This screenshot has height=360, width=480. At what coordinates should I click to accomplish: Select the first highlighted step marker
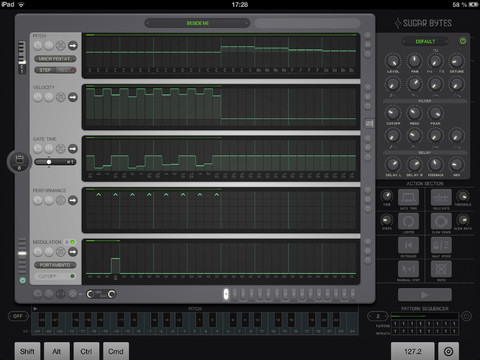coord(226,294)
